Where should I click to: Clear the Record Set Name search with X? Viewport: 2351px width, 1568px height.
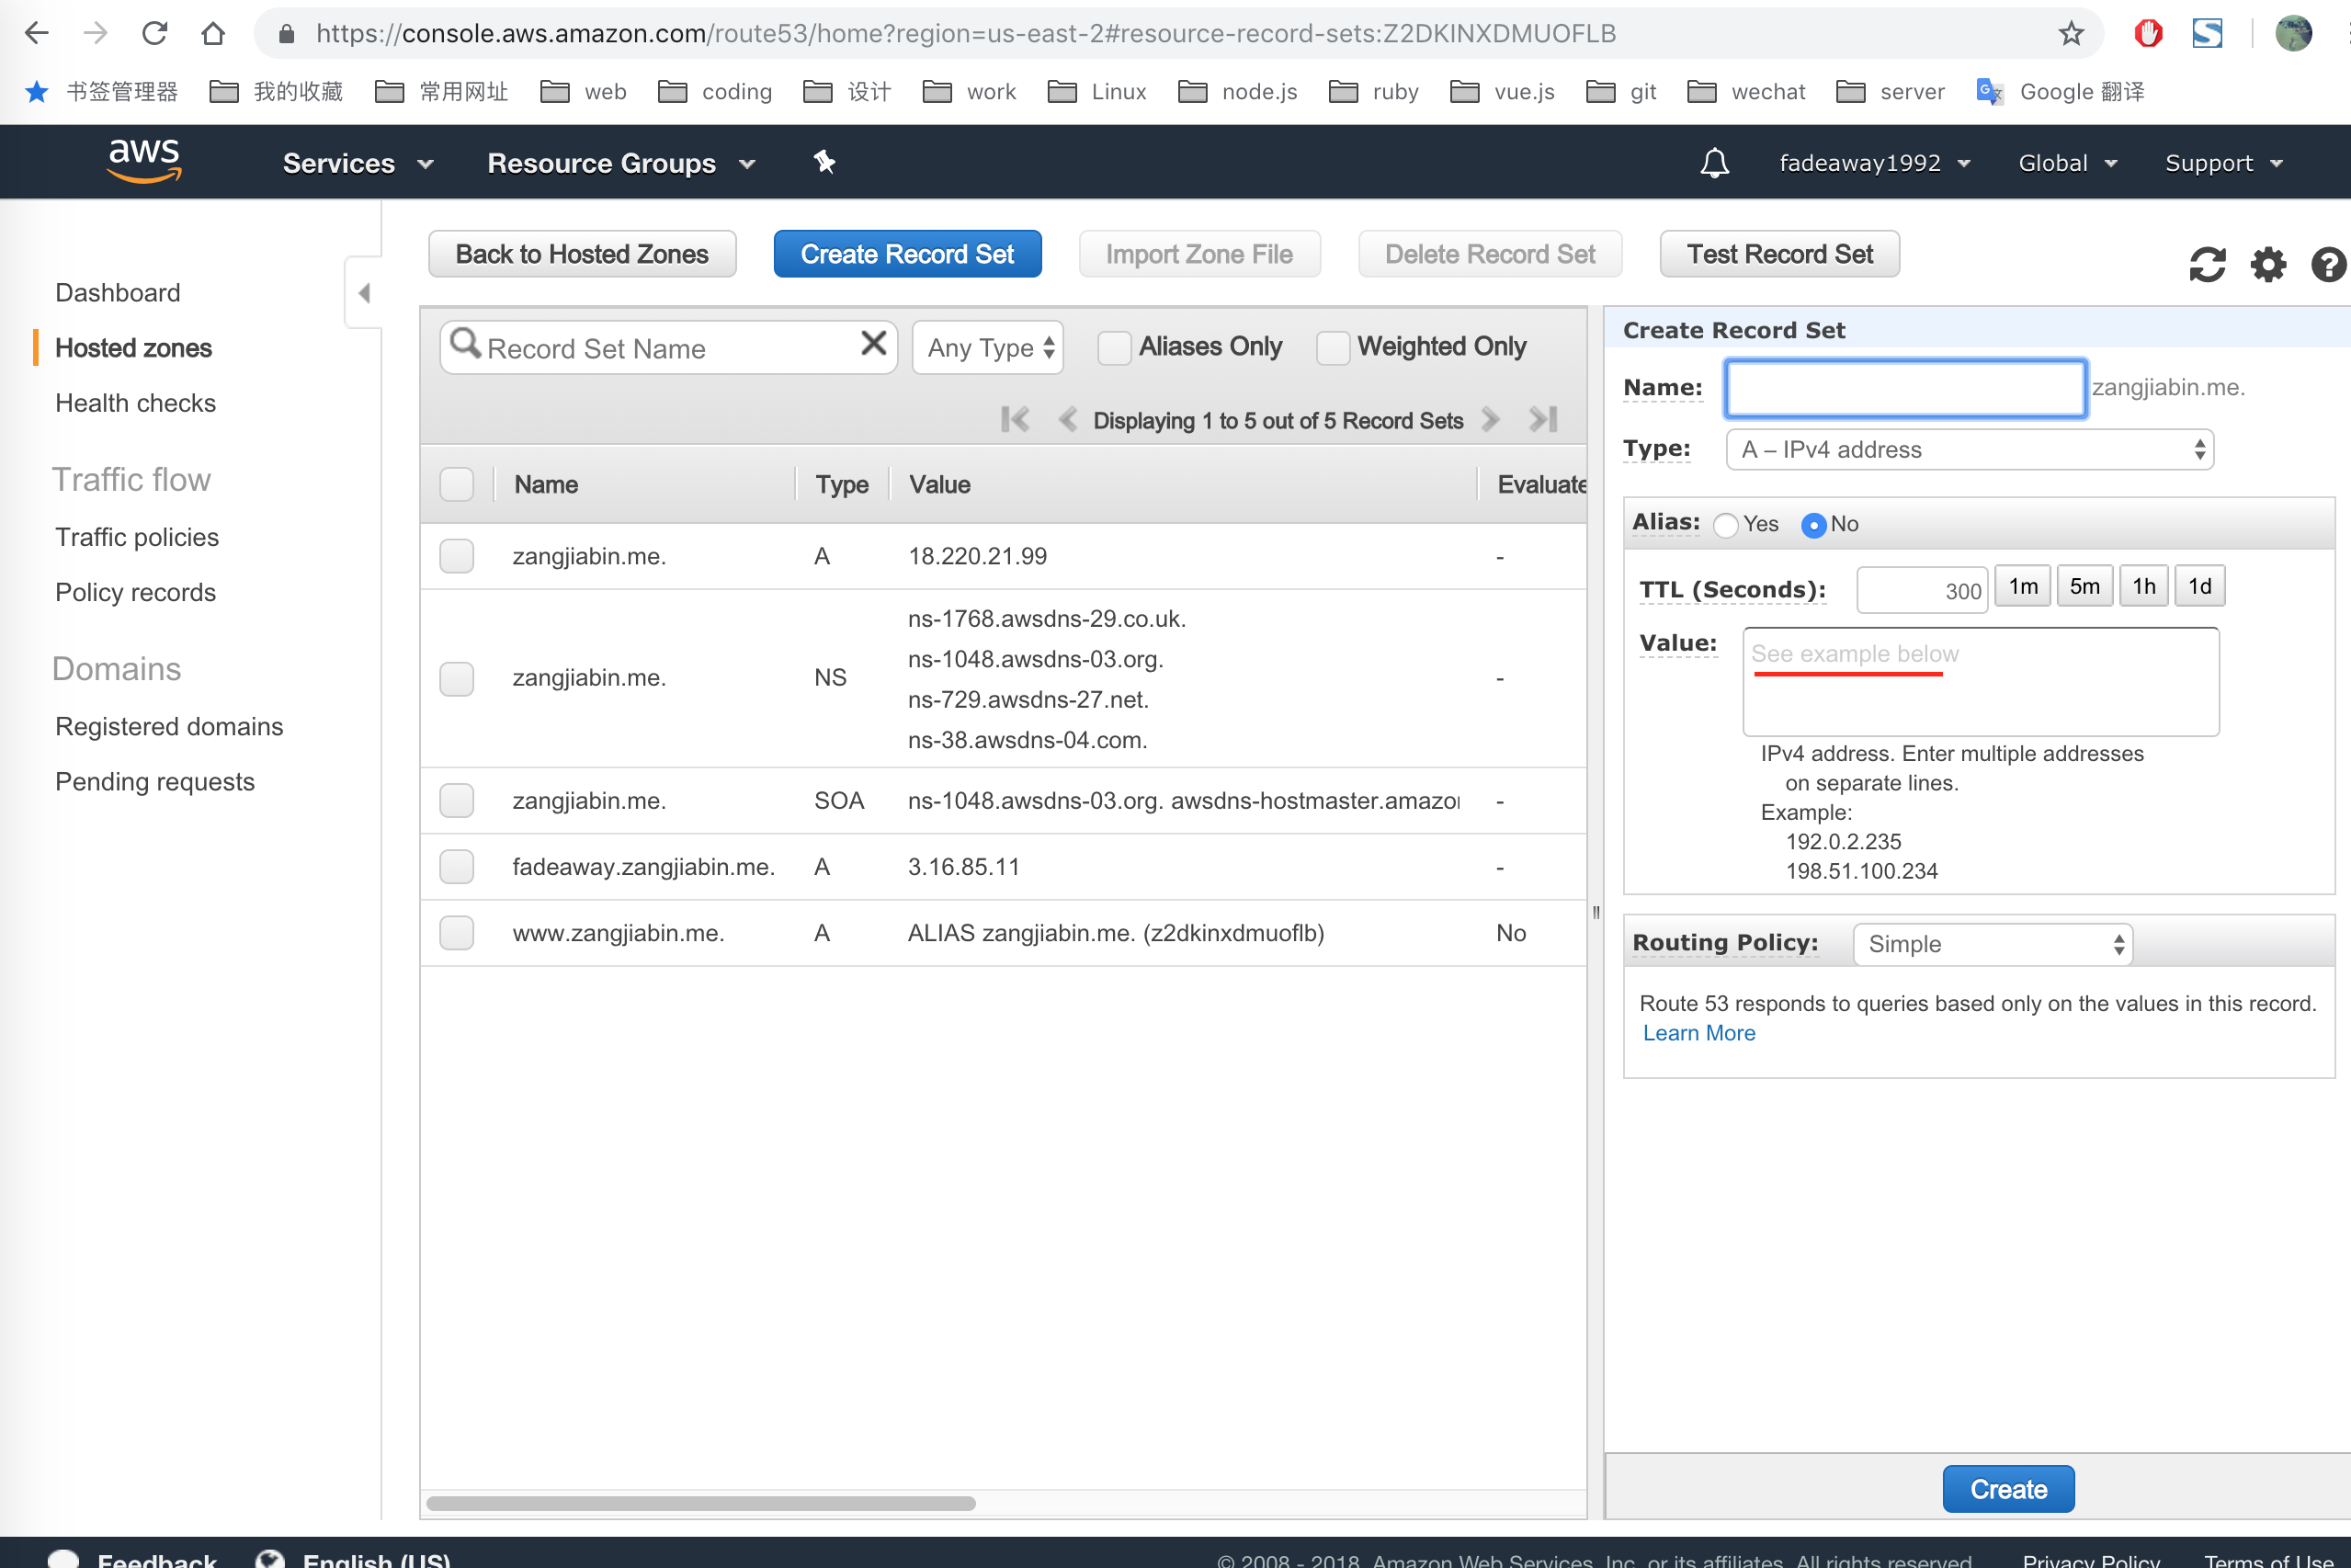(873, 344)
